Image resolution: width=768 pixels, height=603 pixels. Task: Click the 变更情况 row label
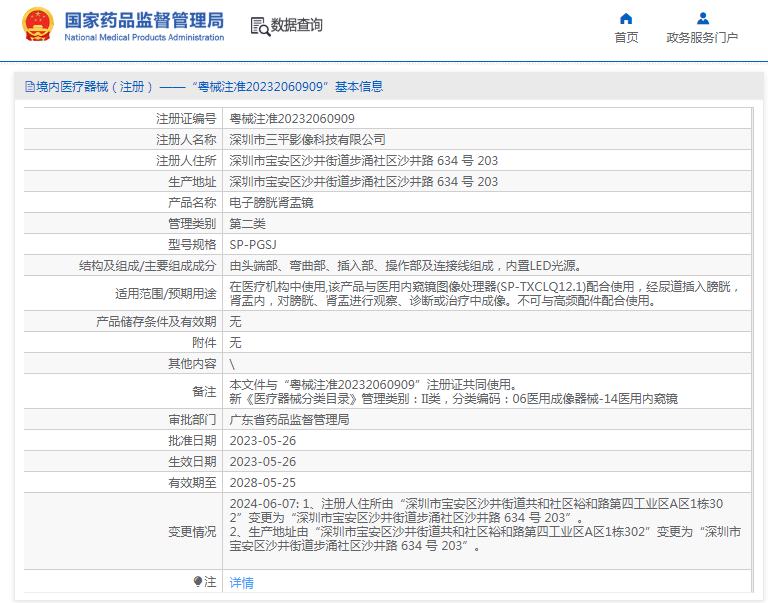(192, 531)
